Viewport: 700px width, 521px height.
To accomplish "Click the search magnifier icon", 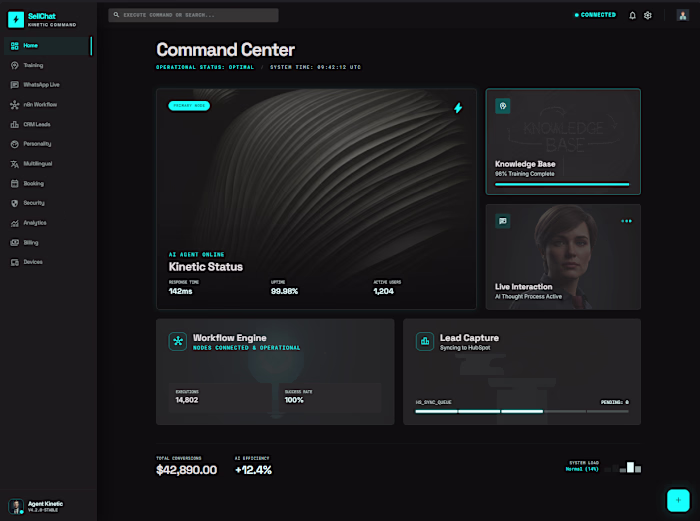I will 116,15.
